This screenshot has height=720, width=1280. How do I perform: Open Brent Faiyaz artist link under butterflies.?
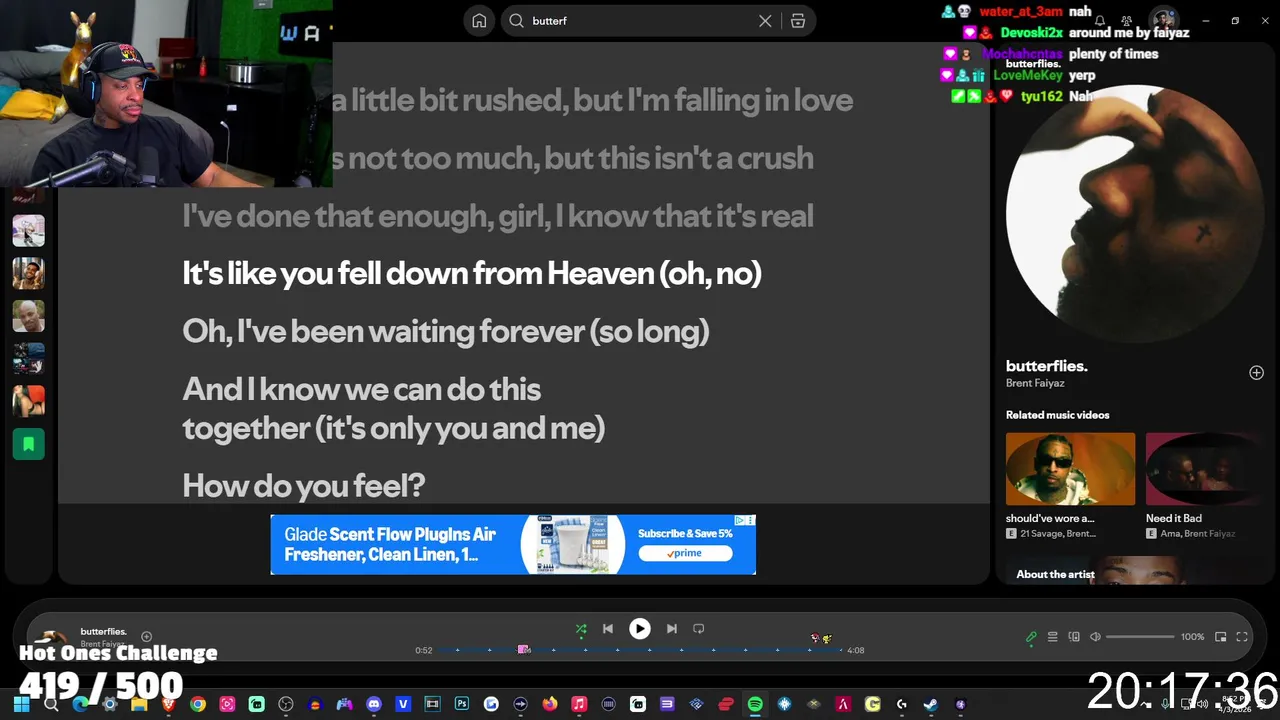coord(1035,383)
